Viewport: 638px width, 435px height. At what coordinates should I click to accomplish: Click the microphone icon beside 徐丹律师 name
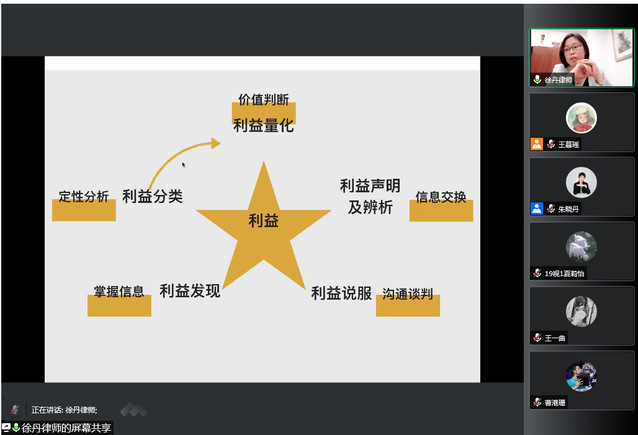pyautogui.click(x=538, y=79)
